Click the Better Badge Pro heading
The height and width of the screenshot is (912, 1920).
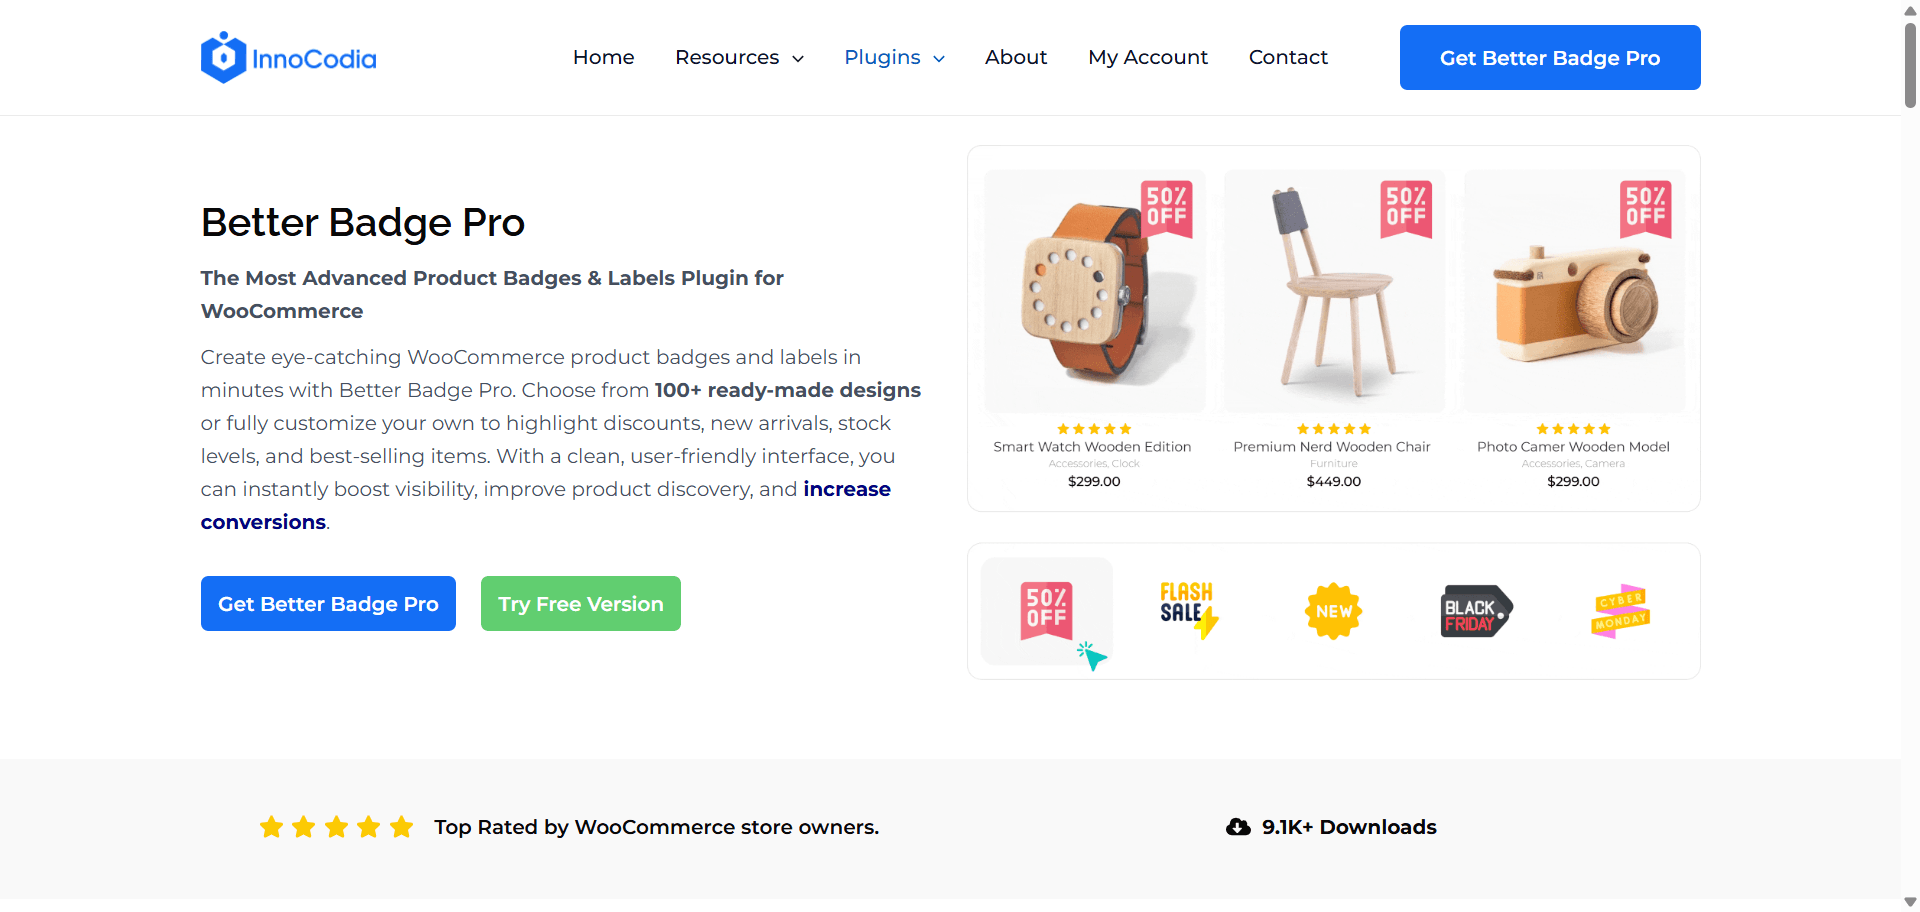coord(363,222)
